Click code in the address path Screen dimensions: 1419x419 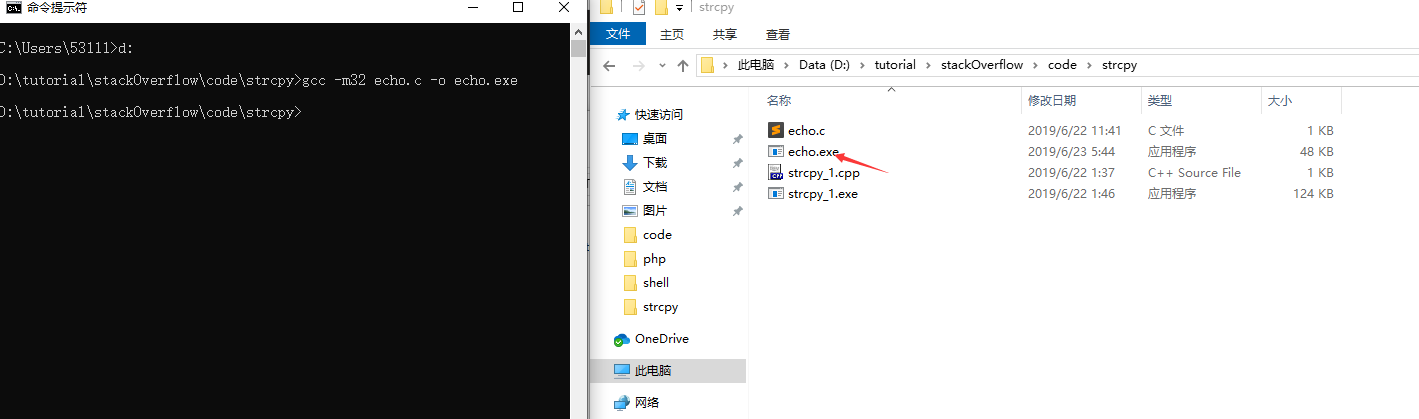[1062, 65]
